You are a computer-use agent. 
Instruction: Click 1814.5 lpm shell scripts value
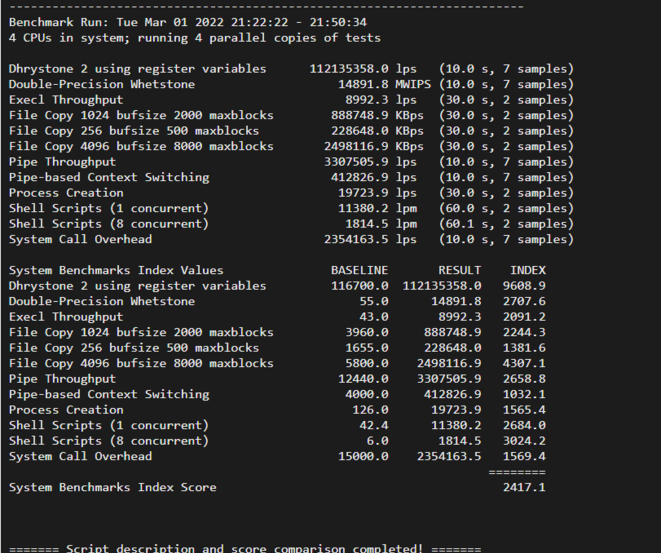point(381,224)
